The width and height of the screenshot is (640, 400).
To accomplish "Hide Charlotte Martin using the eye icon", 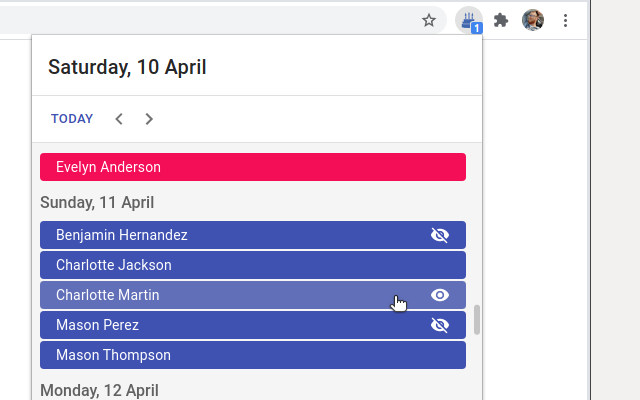I will pyautogui.click(x=440, y=295).
